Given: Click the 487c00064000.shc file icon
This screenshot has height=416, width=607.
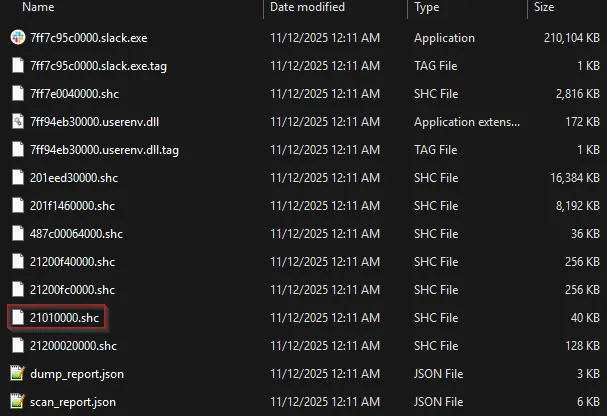Looking at the screenshot, I should 17,233.
